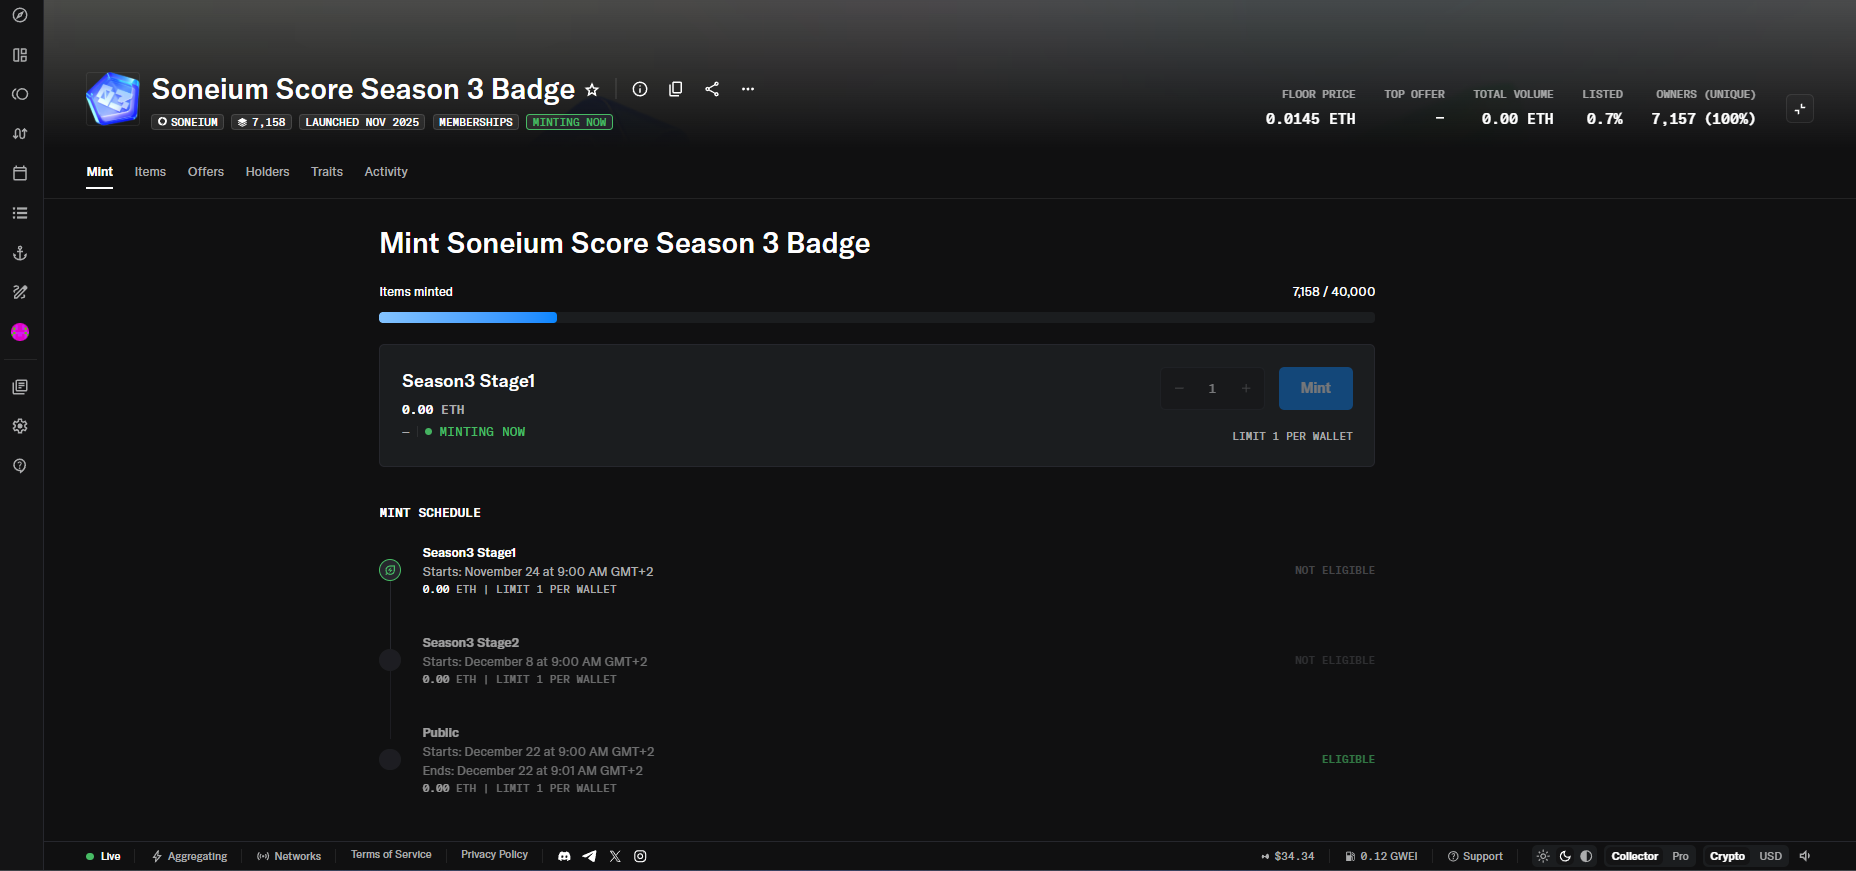The height and width of the screenshot is (871, 1856).
Task: Switch to Pro mode in footer
Action: click(x=1680, y=856)
